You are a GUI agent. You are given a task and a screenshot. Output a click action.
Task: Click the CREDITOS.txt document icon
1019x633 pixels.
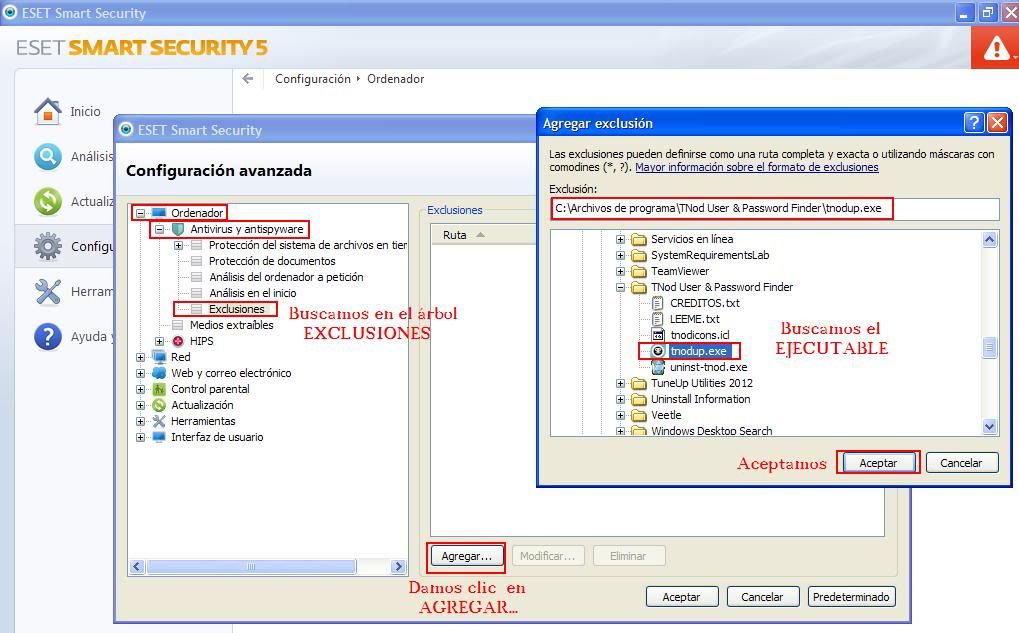658,303
